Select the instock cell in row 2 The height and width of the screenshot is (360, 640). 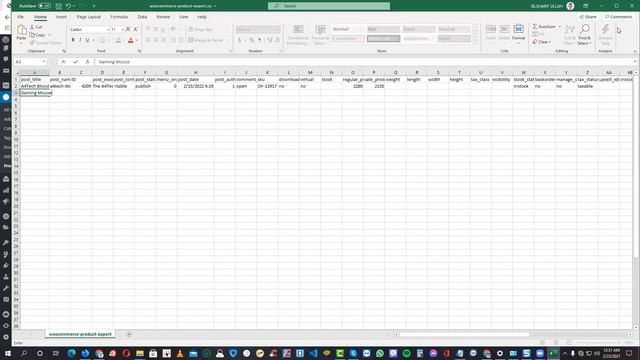tap(524, 86)
